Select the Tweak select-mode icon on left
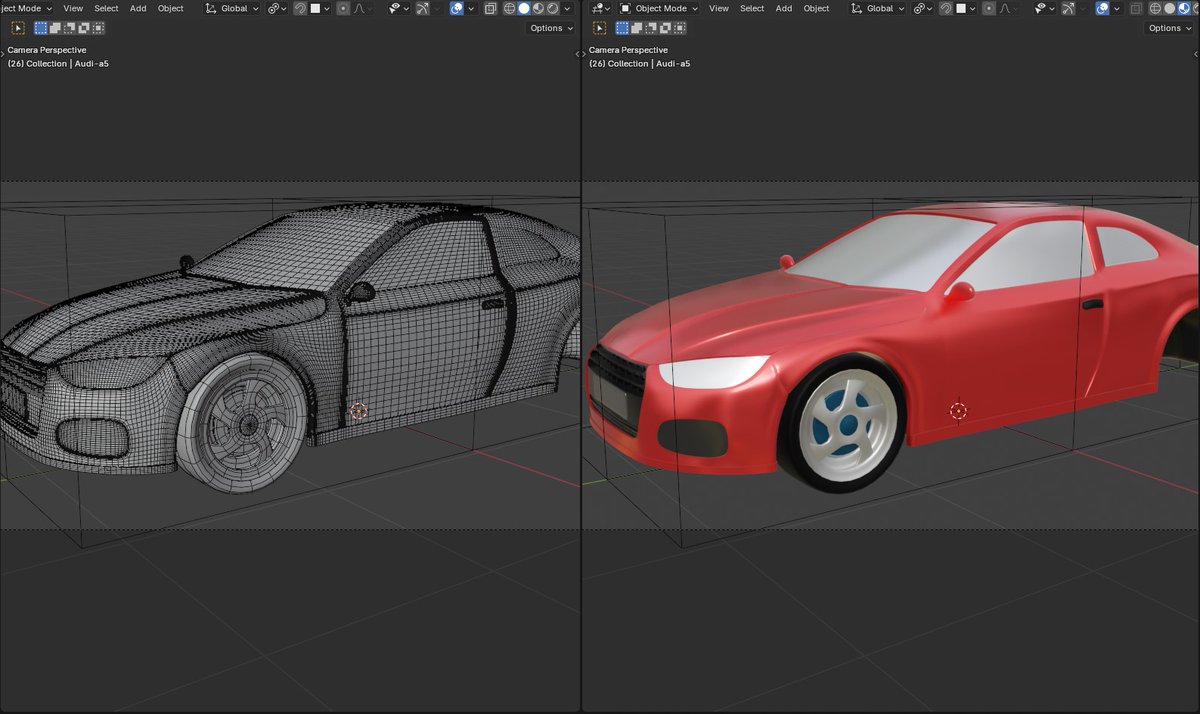Image resolution: width=1200 pixels, height=714 pixels. tap(18, 28)
